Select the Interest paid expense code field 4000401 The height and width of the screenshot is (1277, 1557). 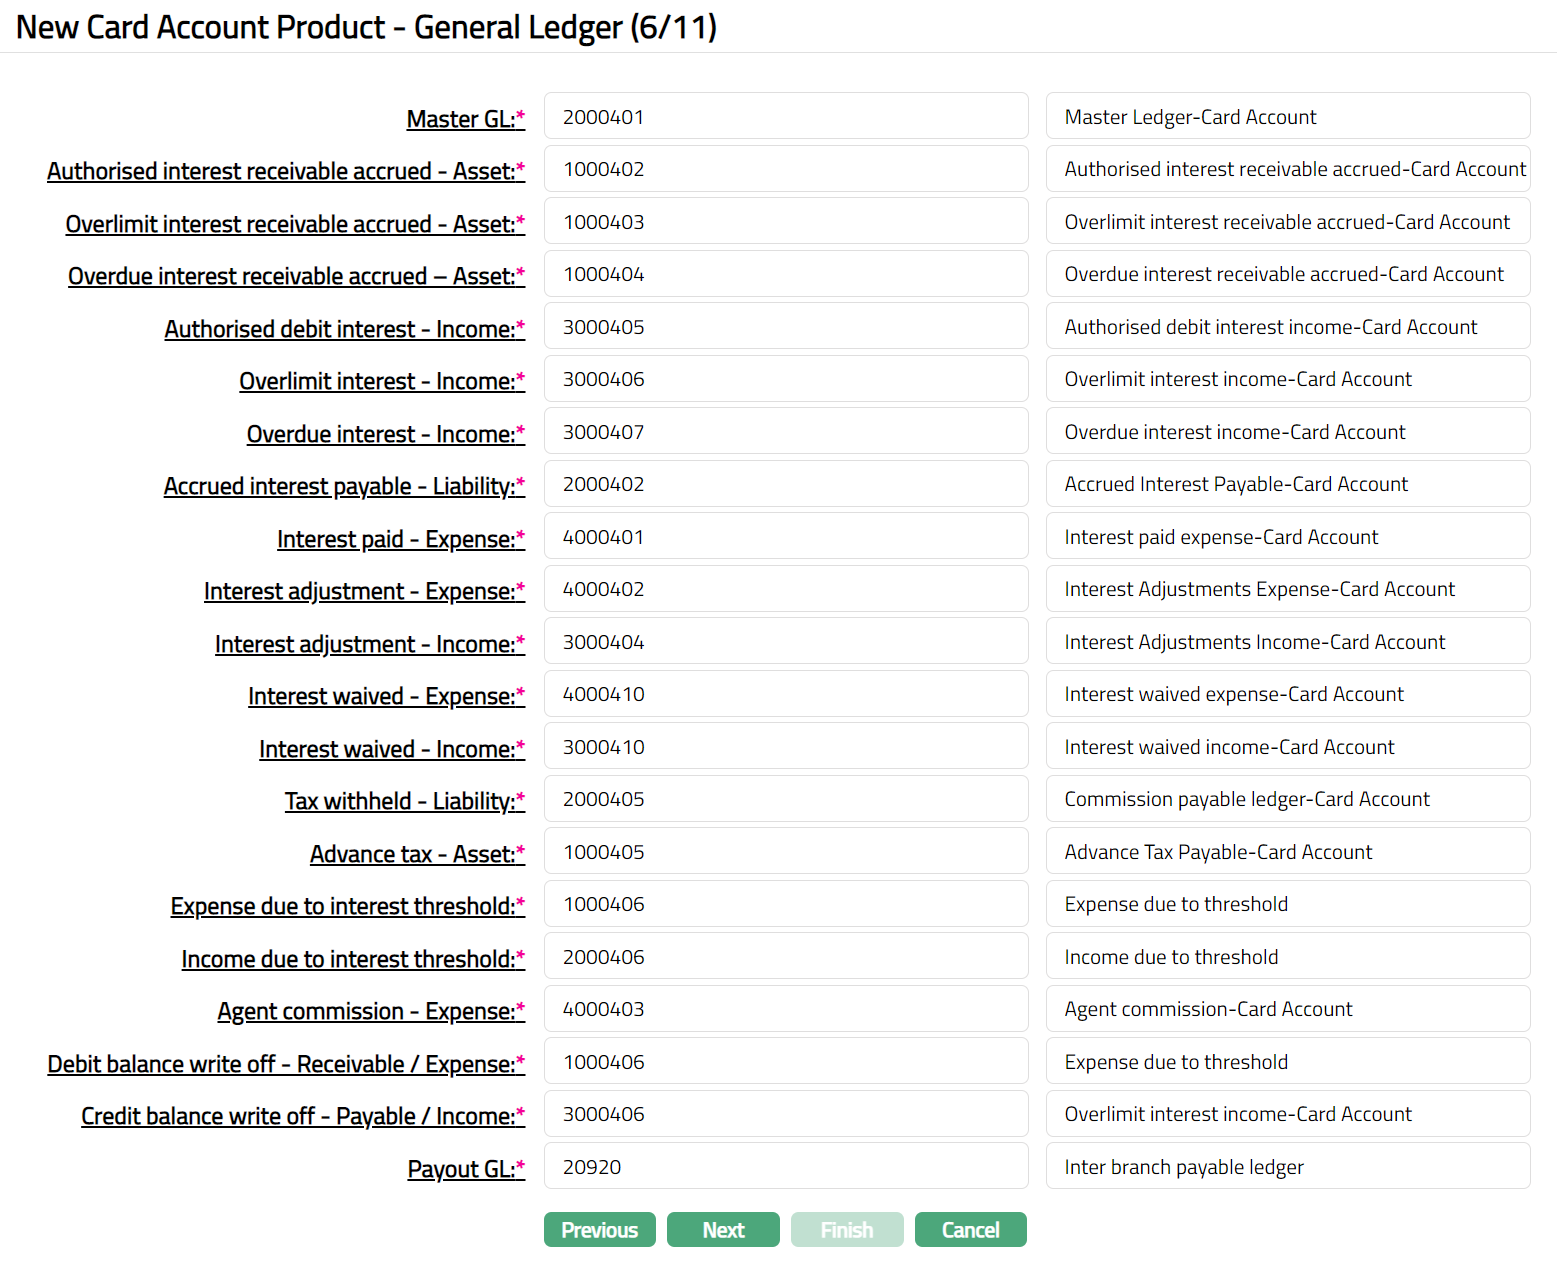coord(785,537)
